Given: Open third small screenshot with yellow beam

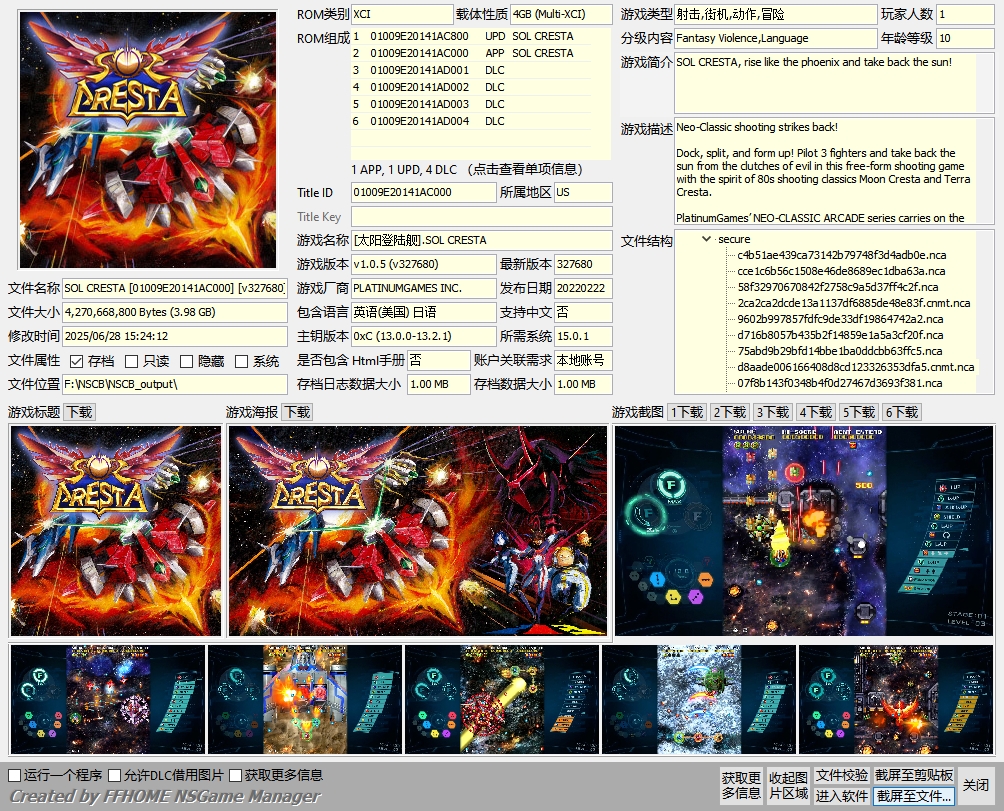Looking at the screenshot, I should (502, 699).
